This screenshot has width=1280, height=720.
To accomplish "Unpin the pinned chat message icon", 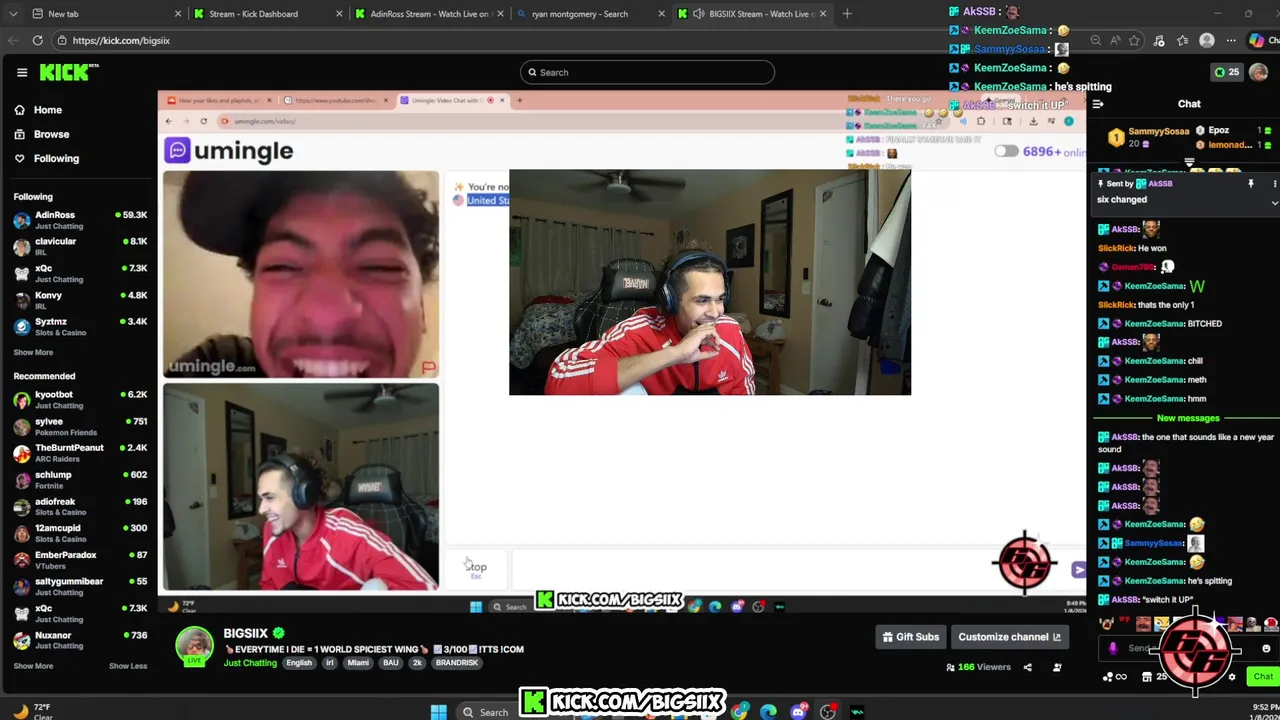I will point(1250,184).
